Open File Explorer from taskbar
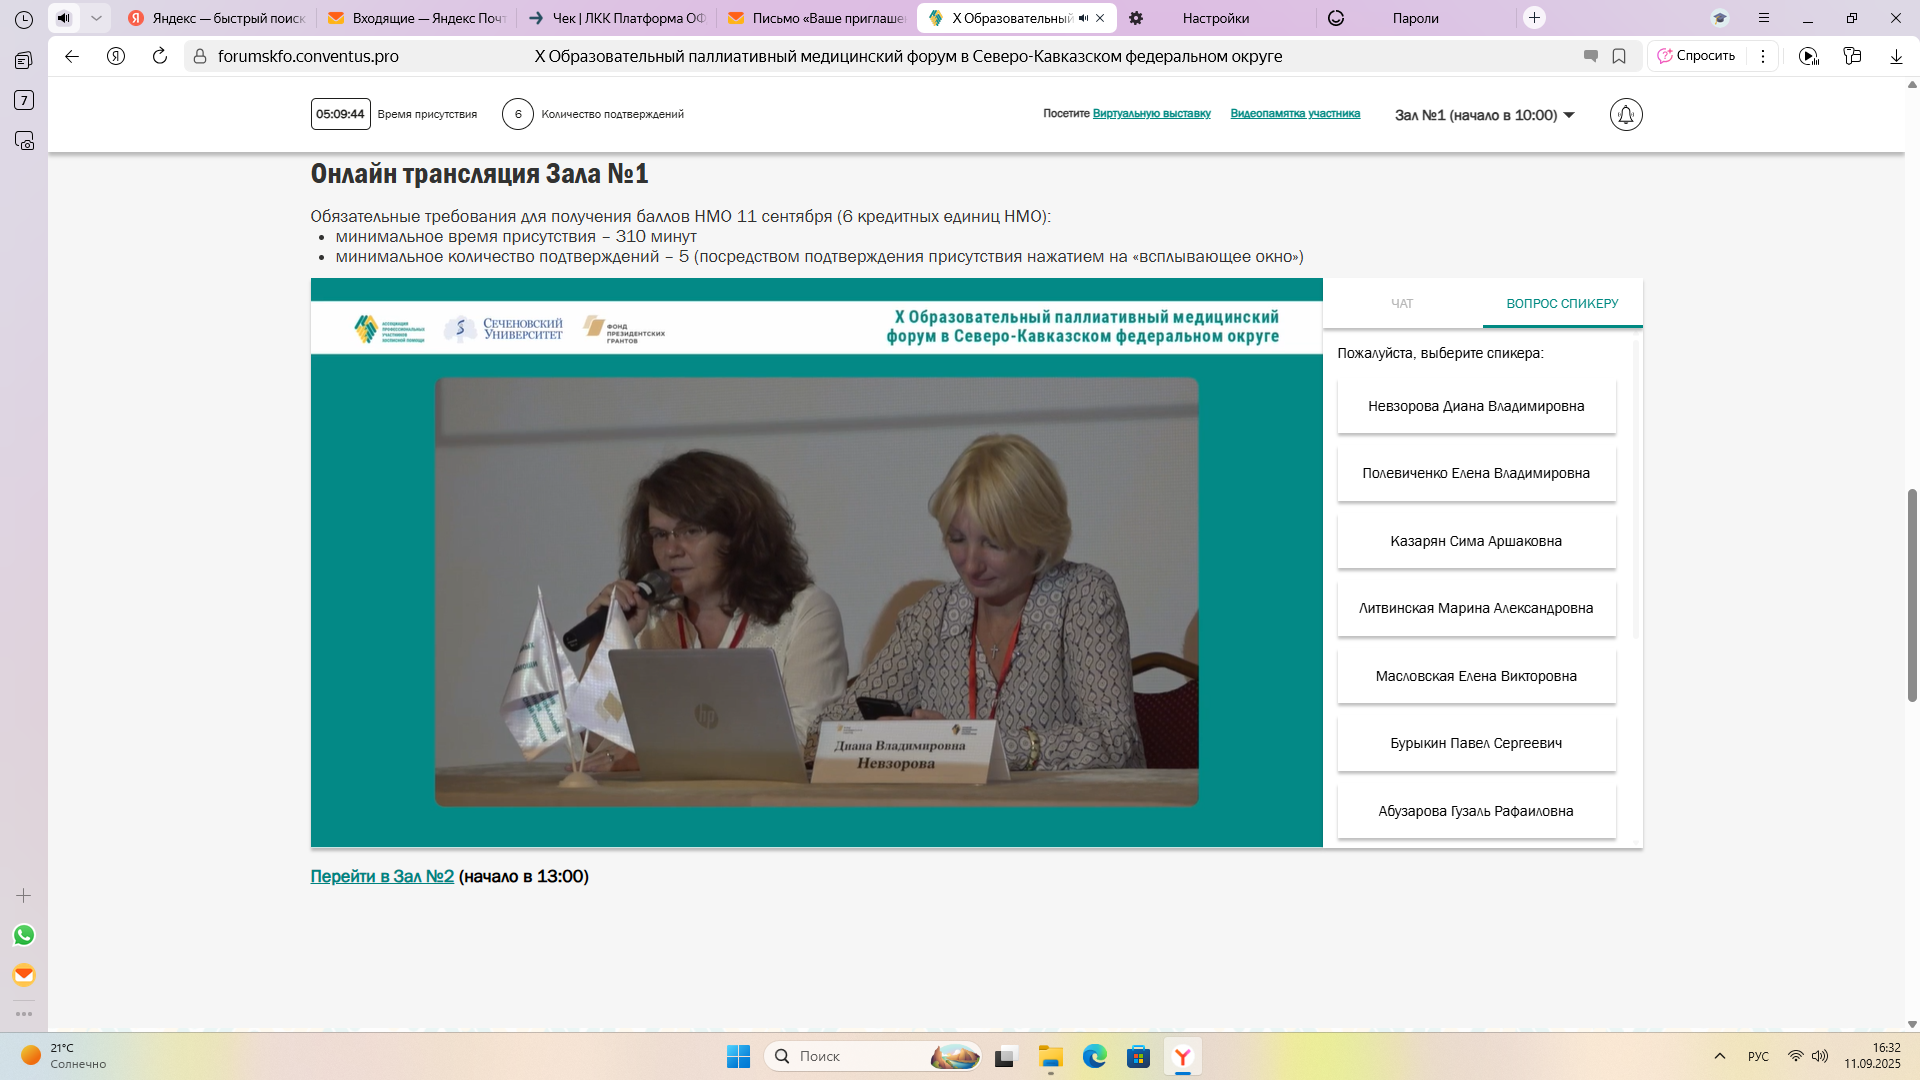 (1050, 1056)
